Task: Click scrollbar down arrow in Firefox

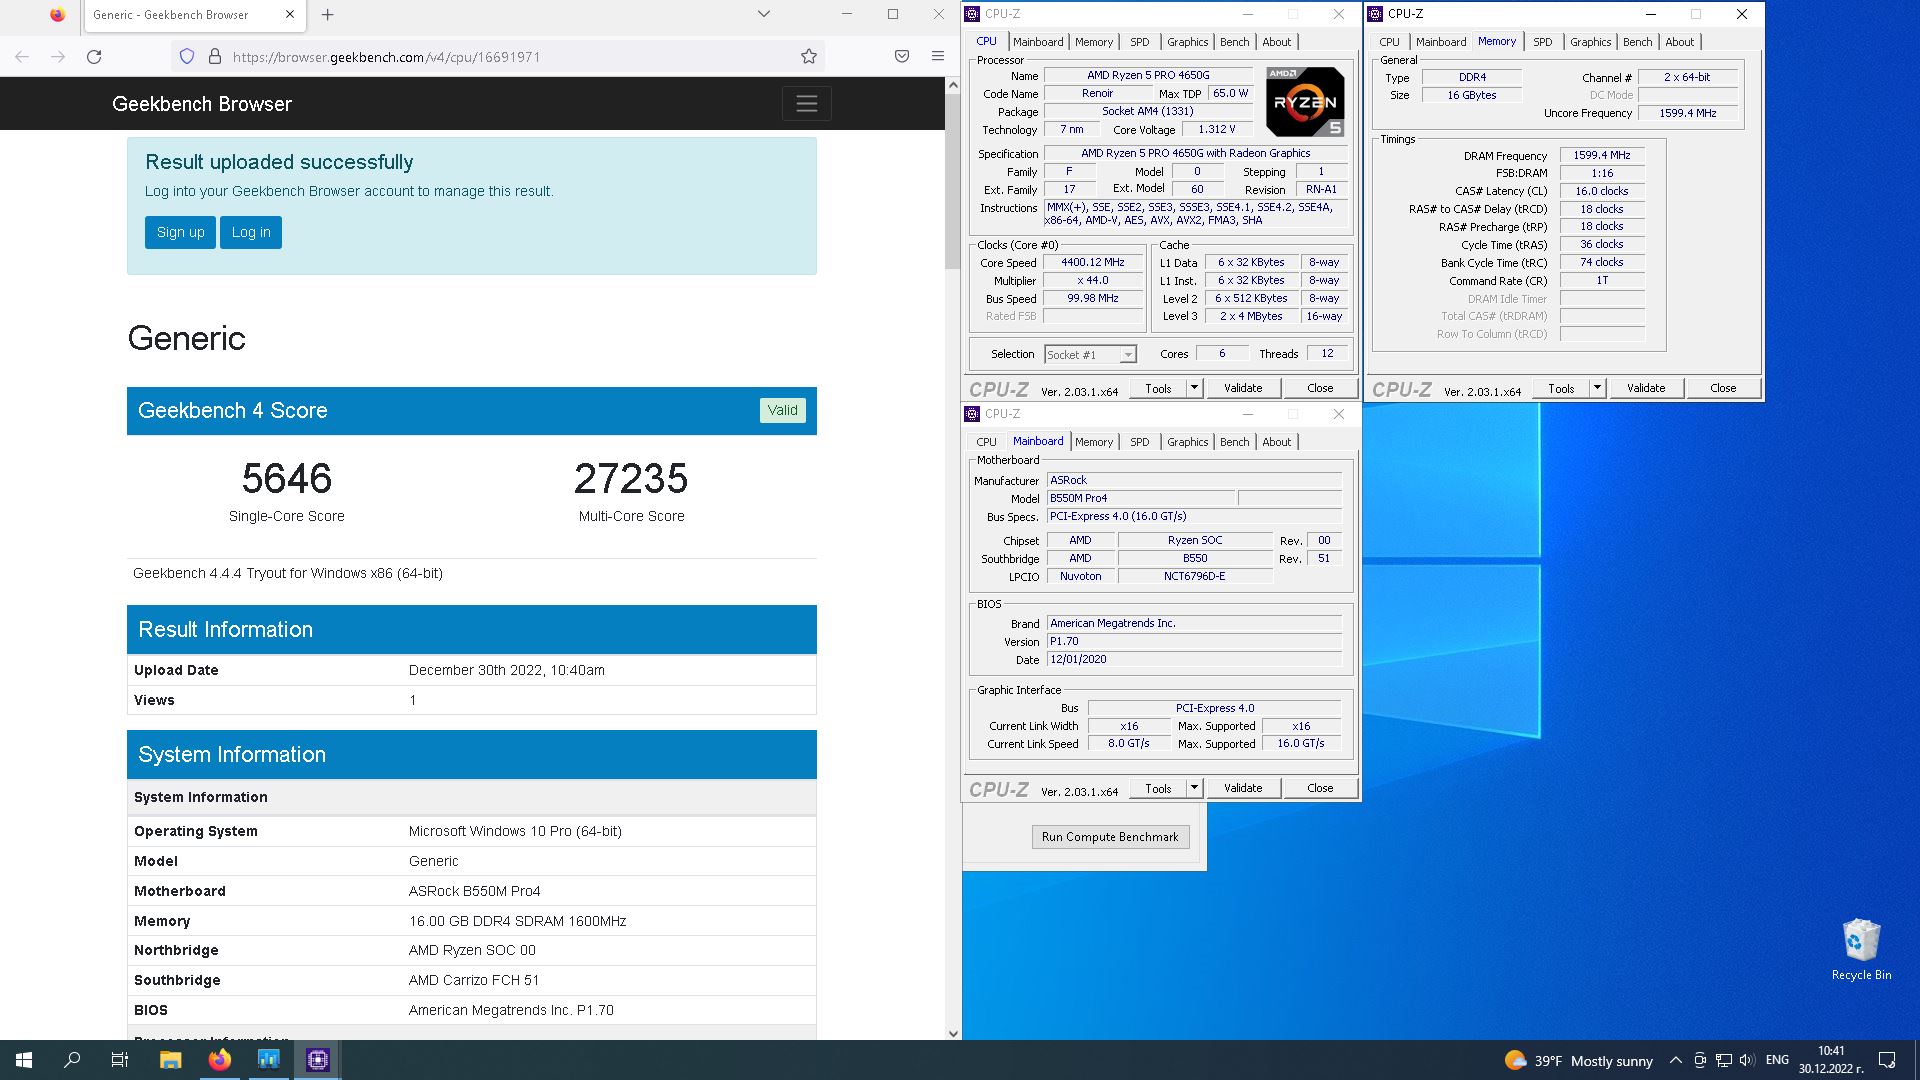Action: (x=953, y=1033)
